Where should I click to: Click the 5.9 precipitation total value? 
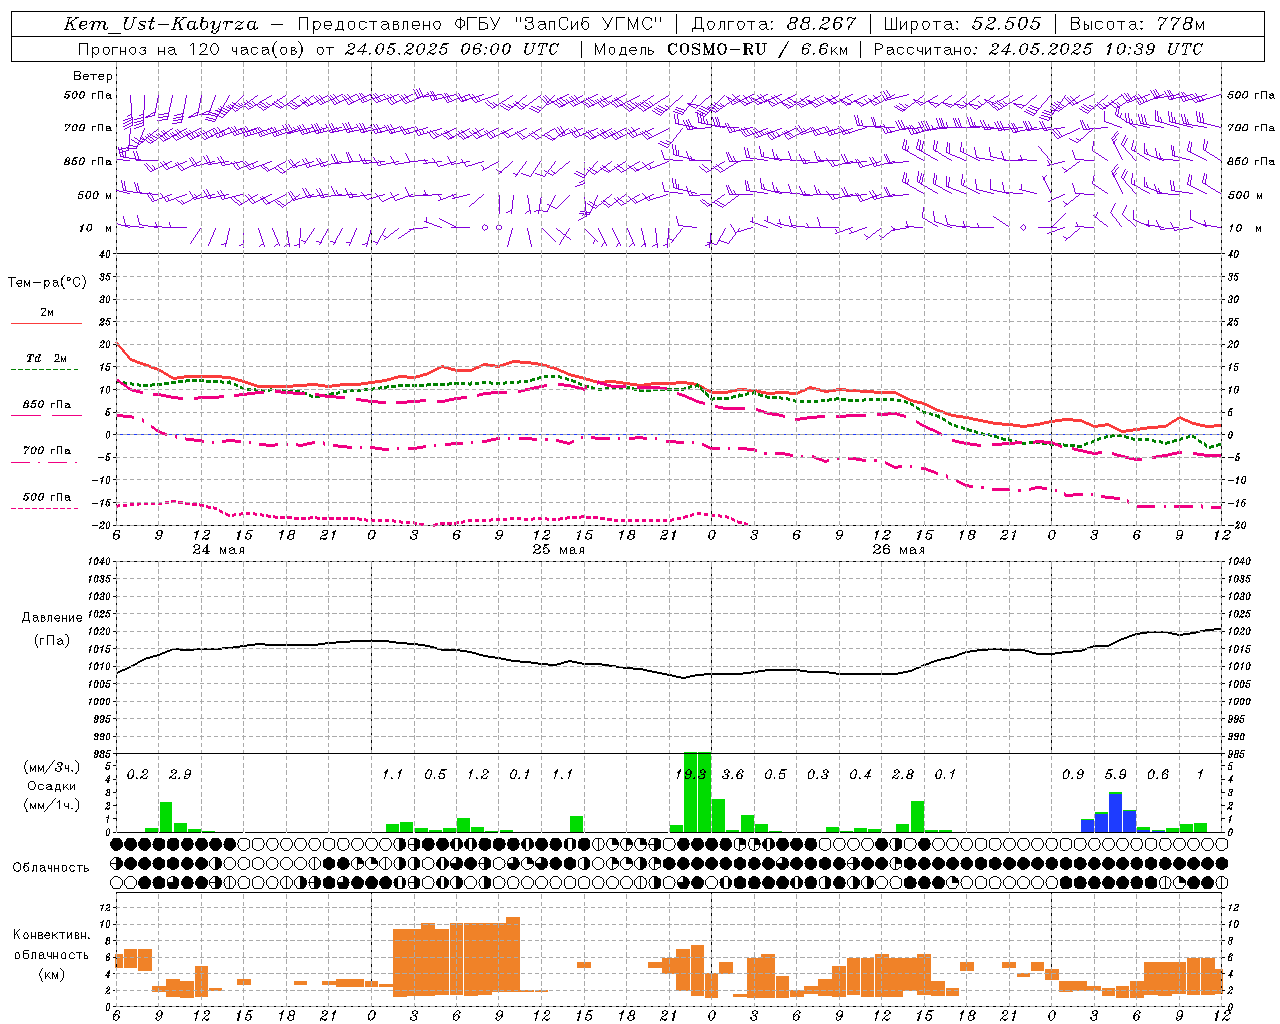[x=1115, y=774]
